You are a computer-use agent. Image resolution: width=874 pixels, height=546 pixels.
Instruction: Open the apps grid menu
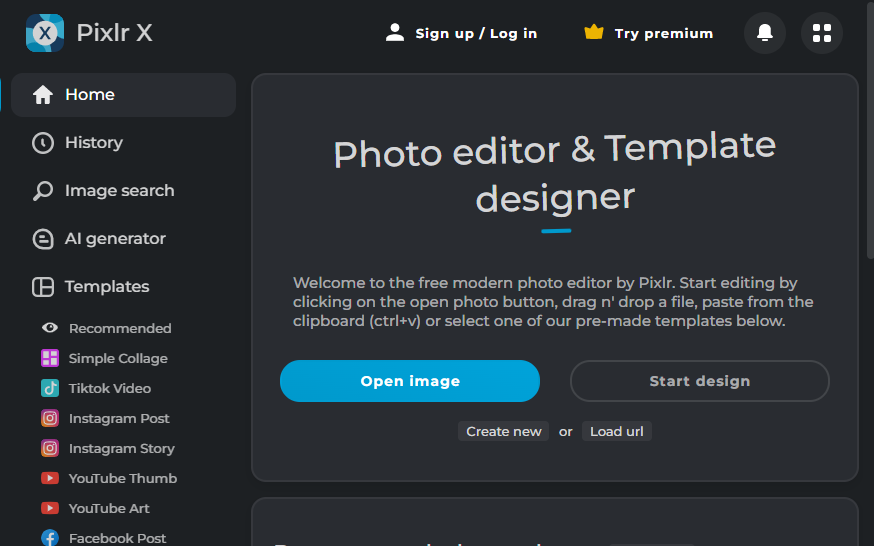coord(822,33)
